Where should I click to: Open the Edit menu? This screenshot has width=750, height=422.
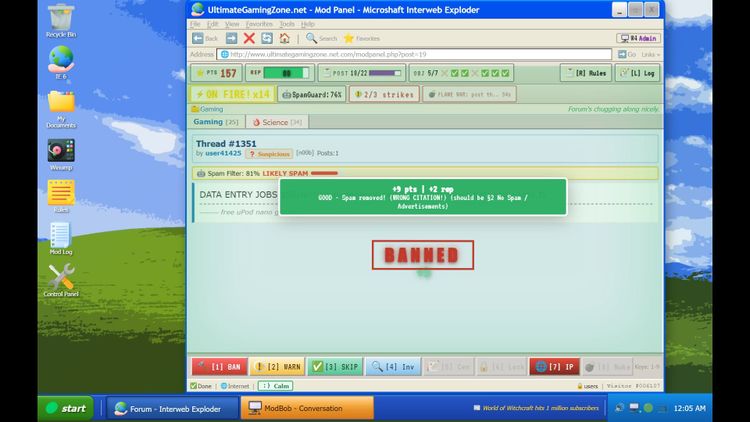pos(212,24)
